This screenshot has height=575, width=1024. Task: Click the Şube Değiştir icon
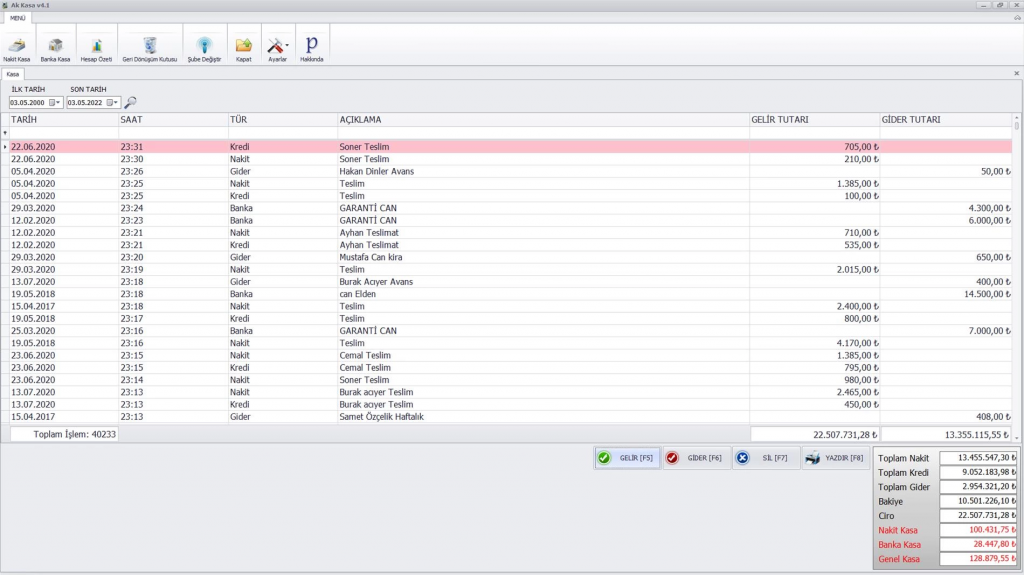click(204, 46)
